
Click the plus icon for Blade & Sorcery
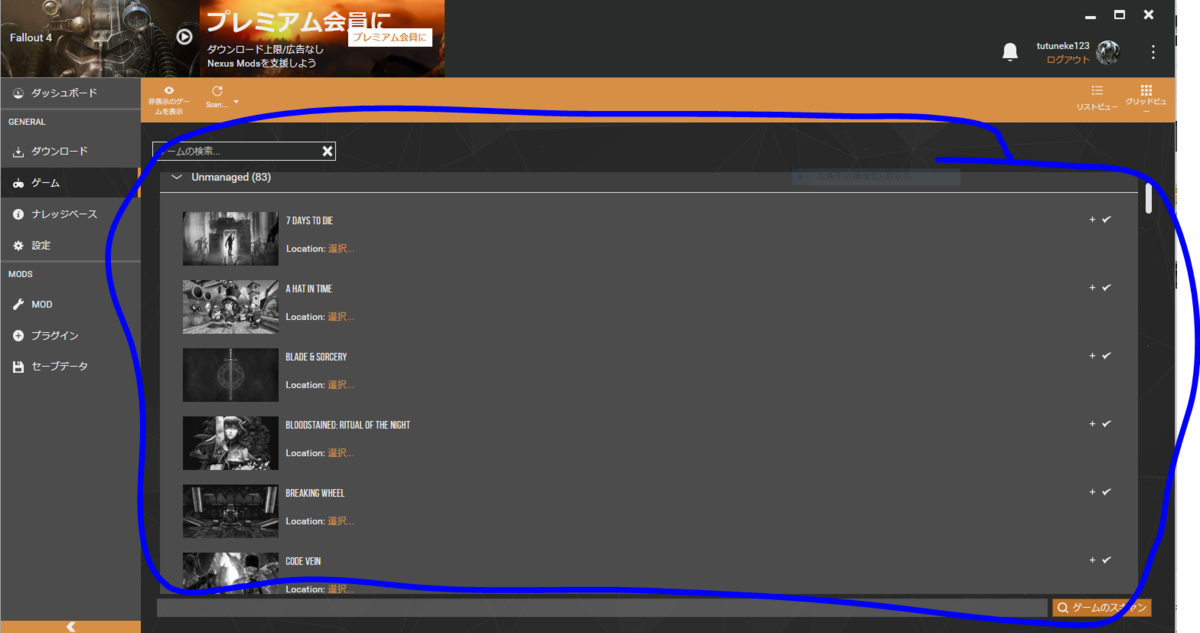point(1092,355)
